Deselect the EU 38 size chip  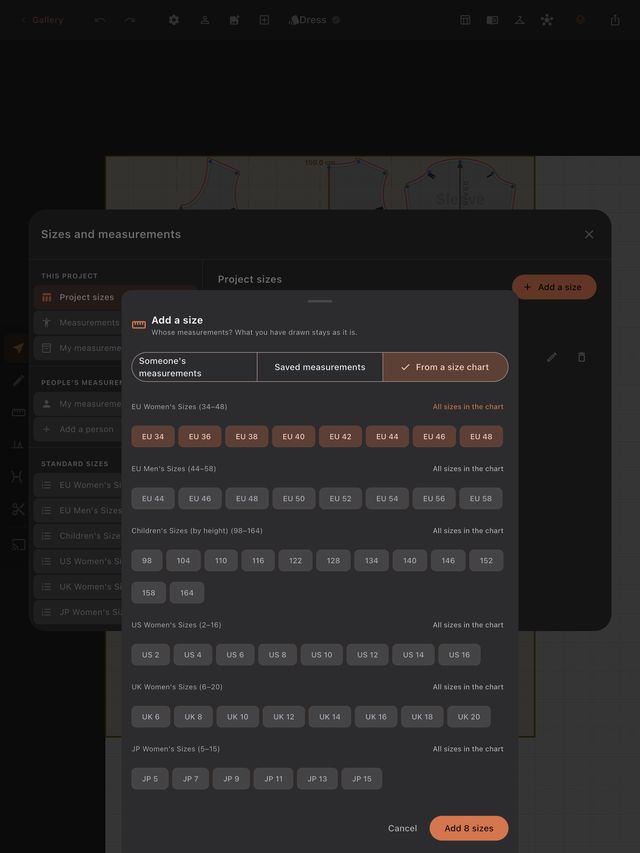pyautogui.click(x=247, y=436)
